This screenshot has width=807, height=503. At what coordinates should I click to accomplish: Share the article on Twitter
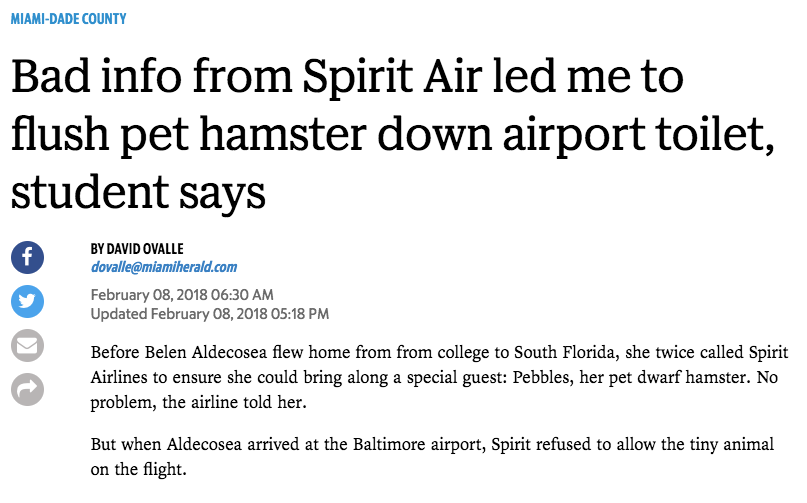point(27,301)
